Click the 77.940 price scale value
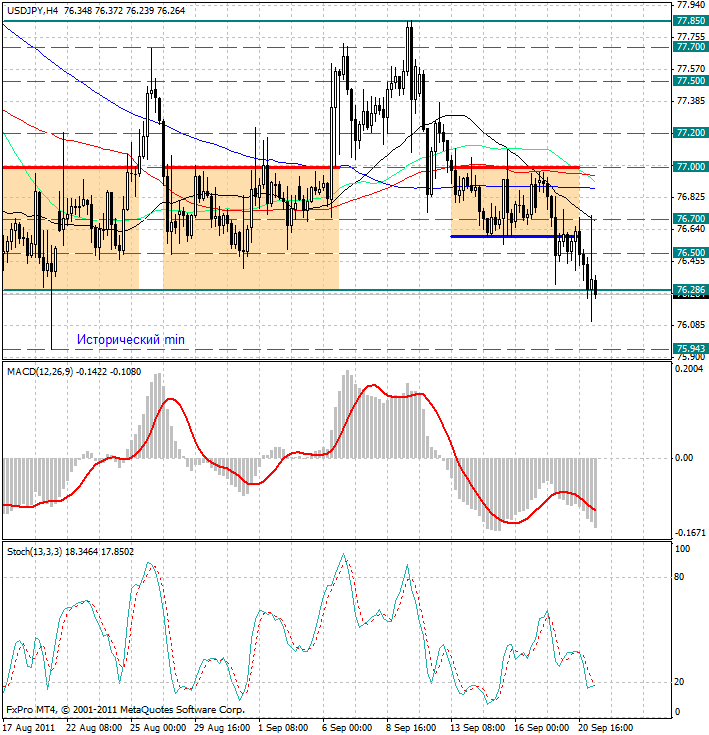Image resolution: width=709 pixels, height=735 pixels. click(x=691, y=5)
